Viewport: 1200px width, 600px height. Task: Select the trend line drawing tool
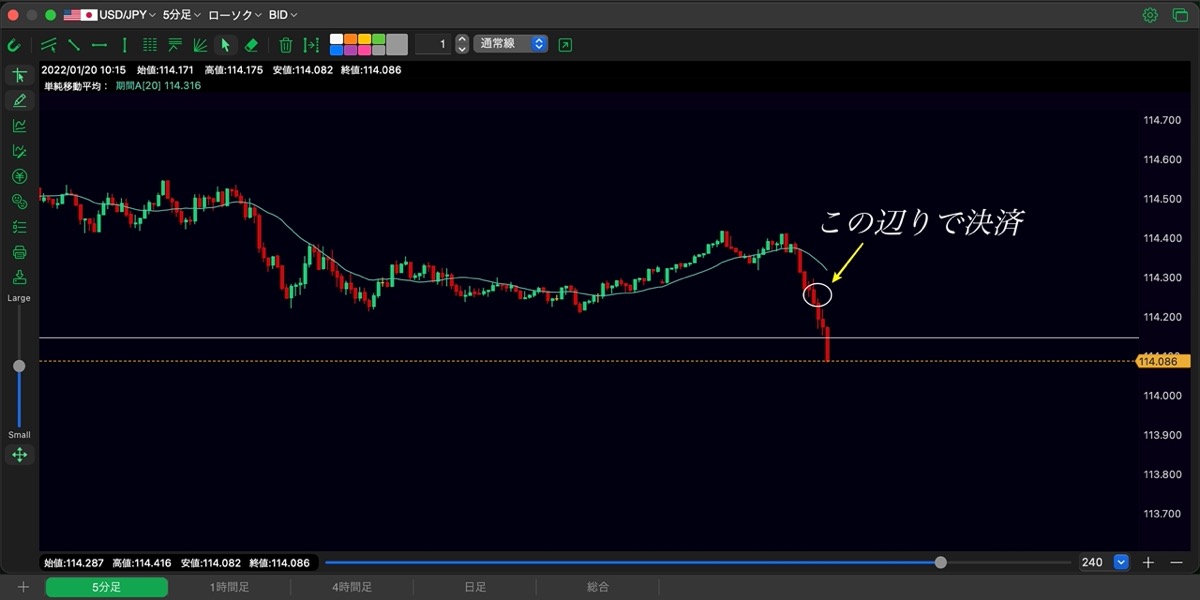(x=74, y=45)
